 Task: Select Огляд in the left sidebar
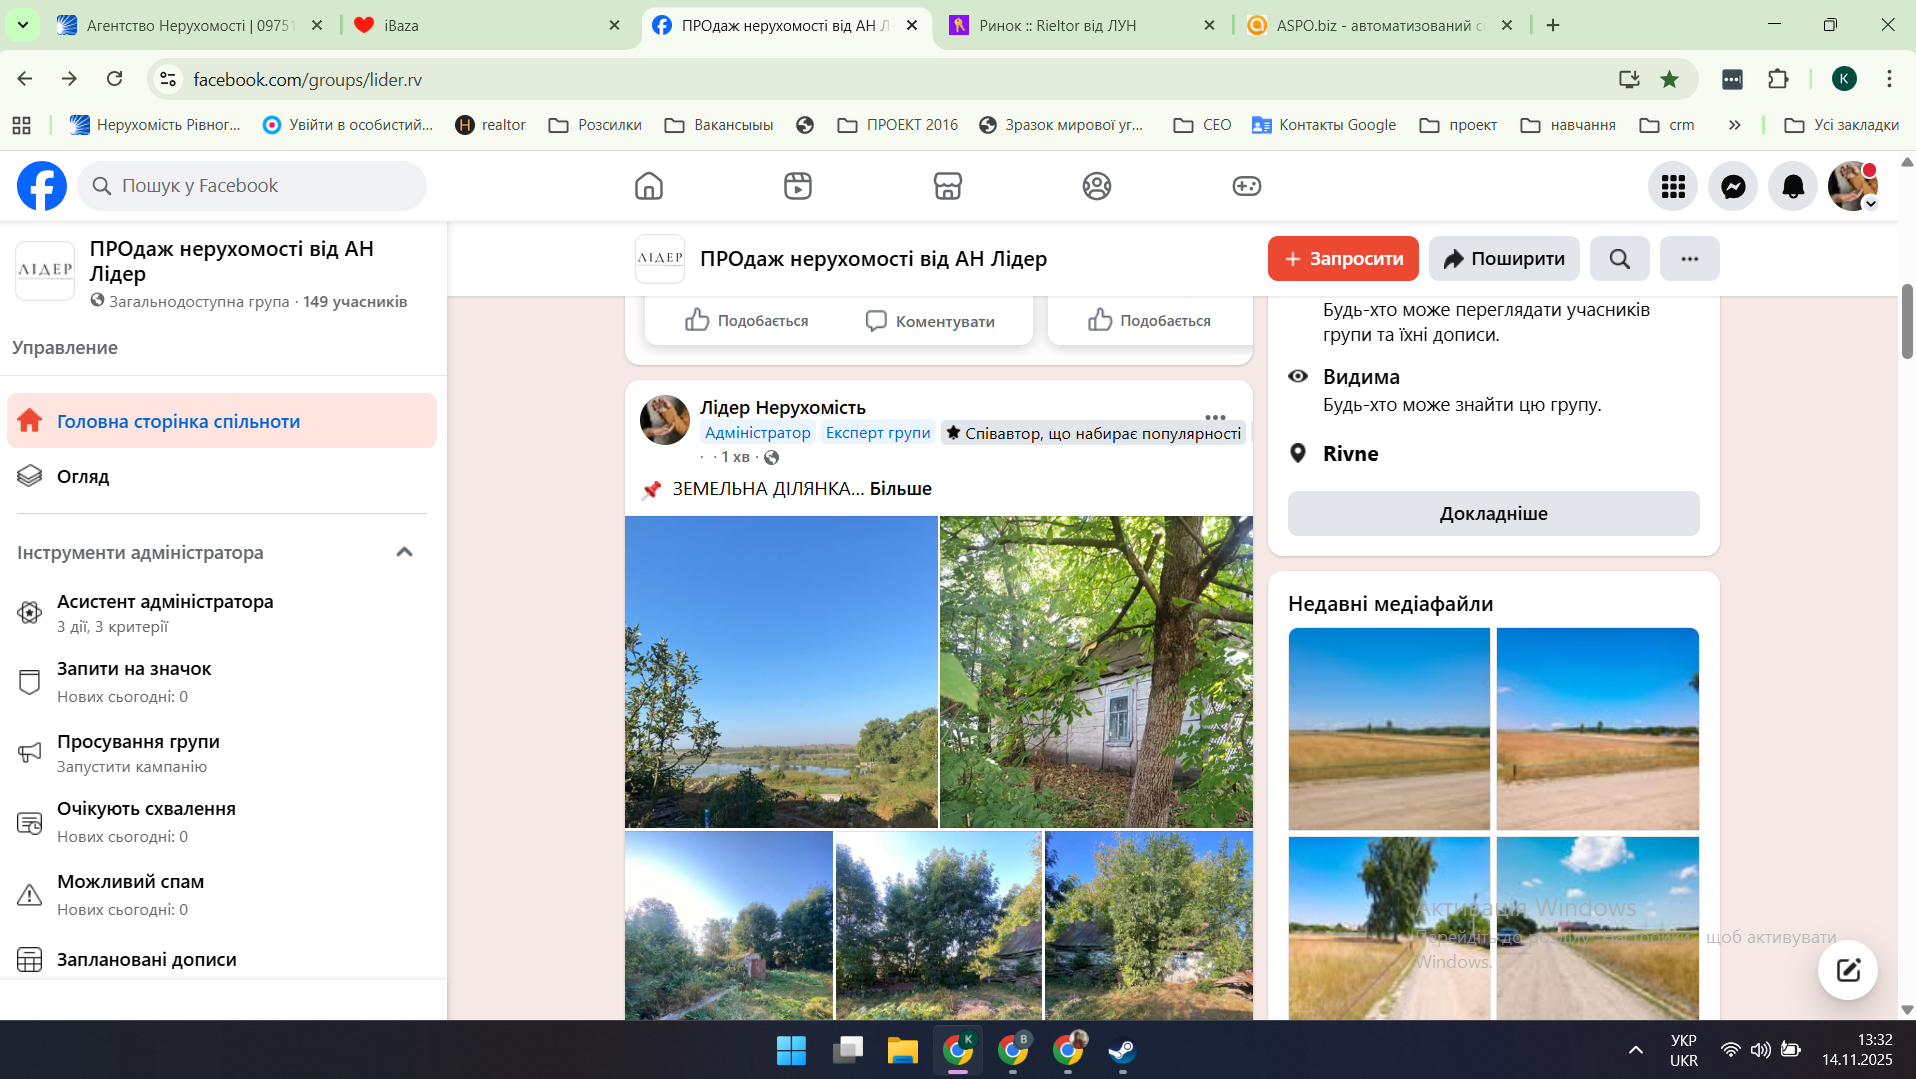(83, 477)
